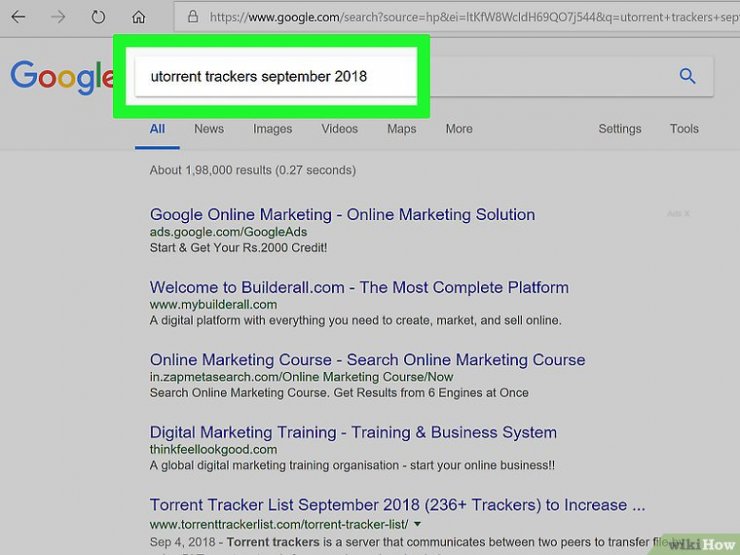Select the All results tab

(157, 129)
